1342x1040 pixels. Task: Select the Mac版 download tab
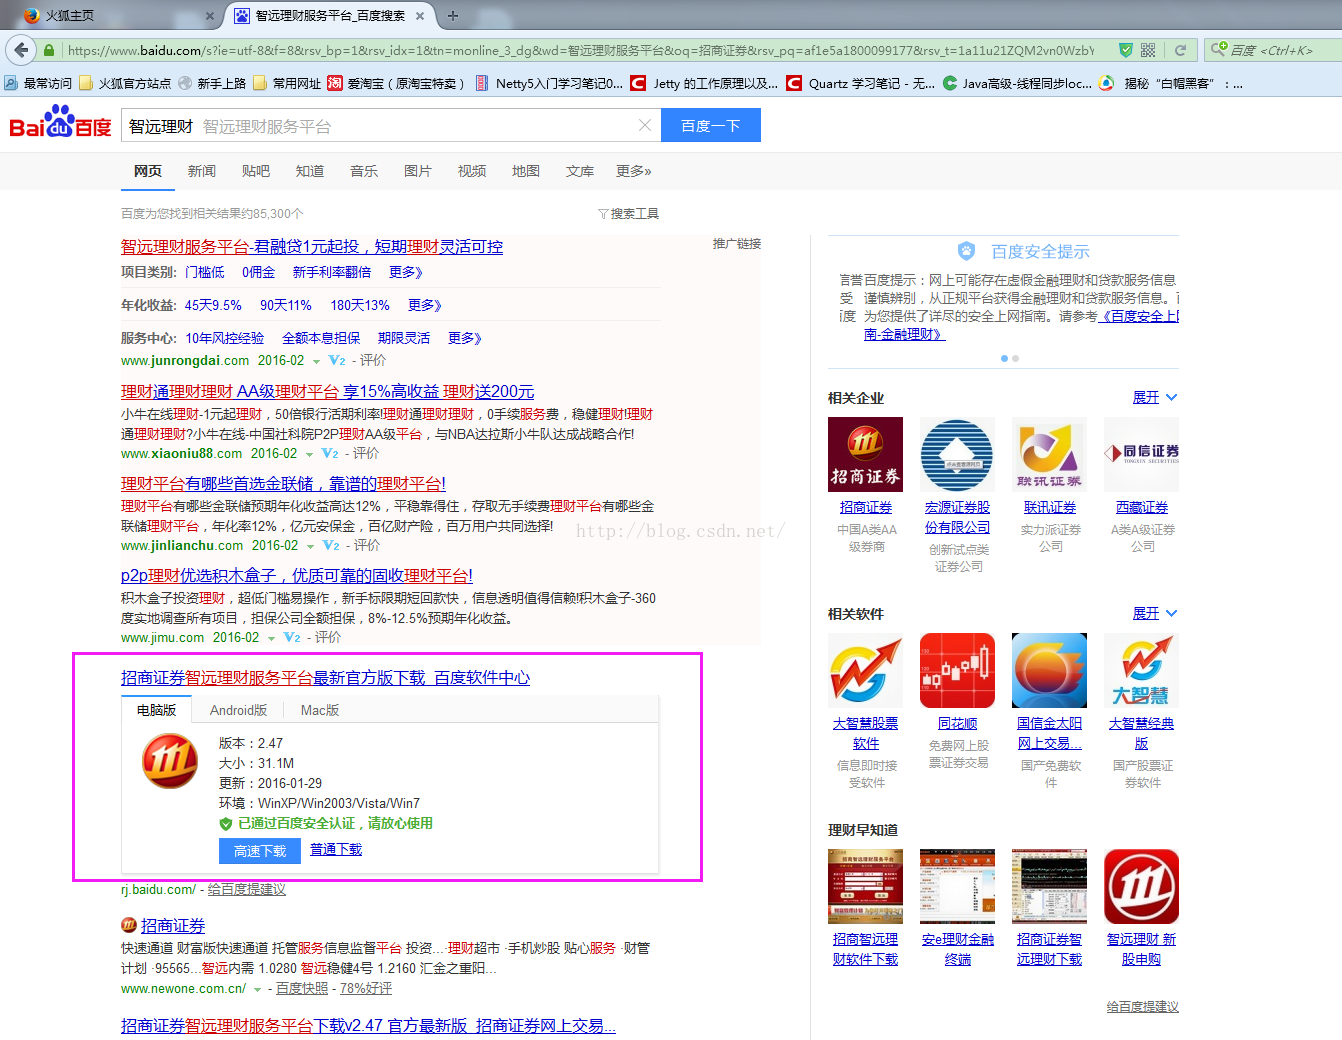point(320,710)
